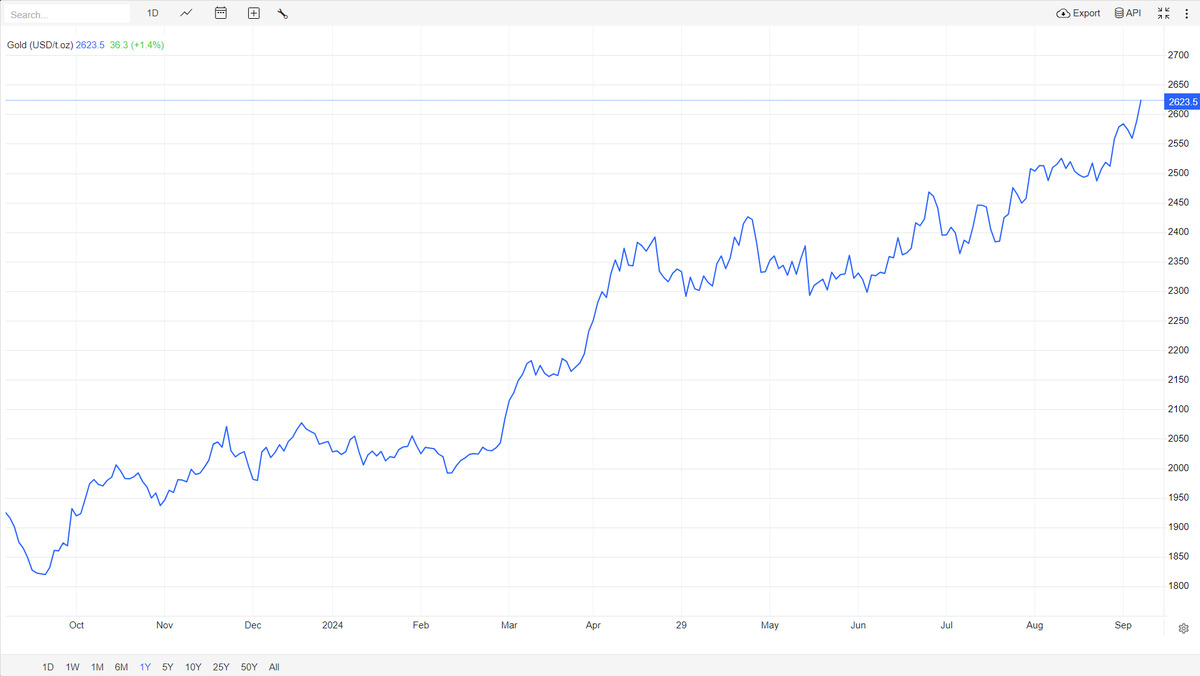
Task: Click the Oct date axis label
Action: tap(76, 625)
